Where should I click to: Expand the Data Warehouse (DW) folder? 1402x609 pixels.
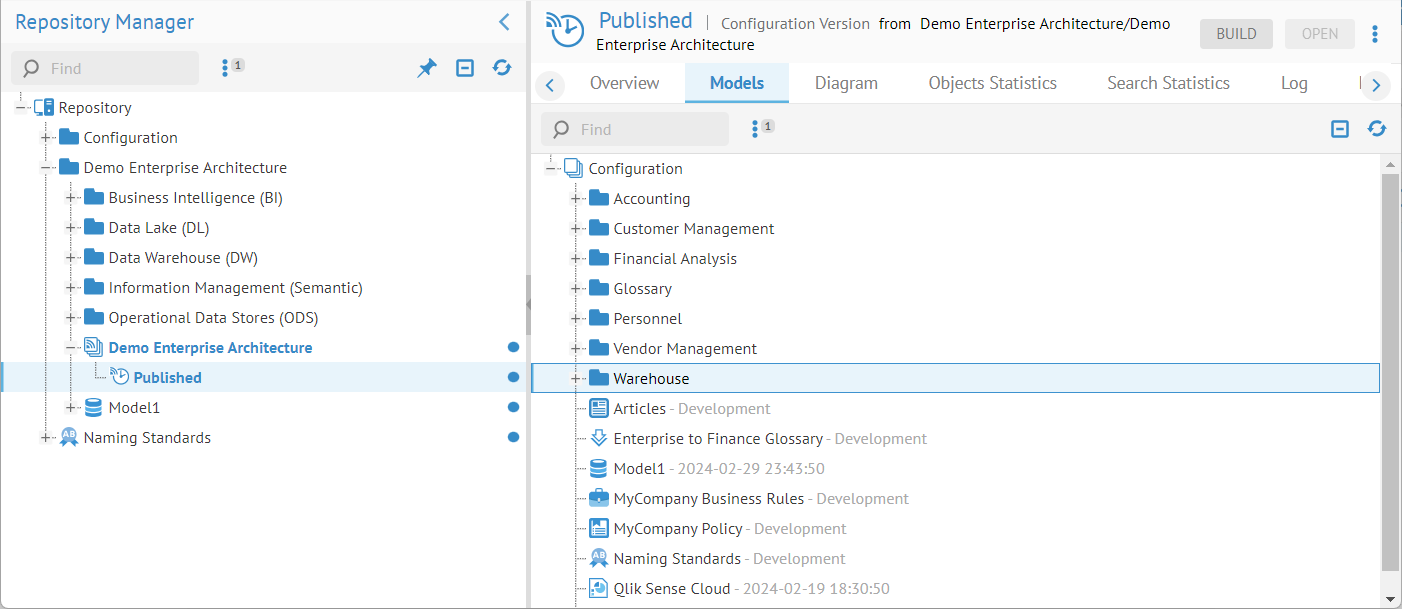point(71,258)
